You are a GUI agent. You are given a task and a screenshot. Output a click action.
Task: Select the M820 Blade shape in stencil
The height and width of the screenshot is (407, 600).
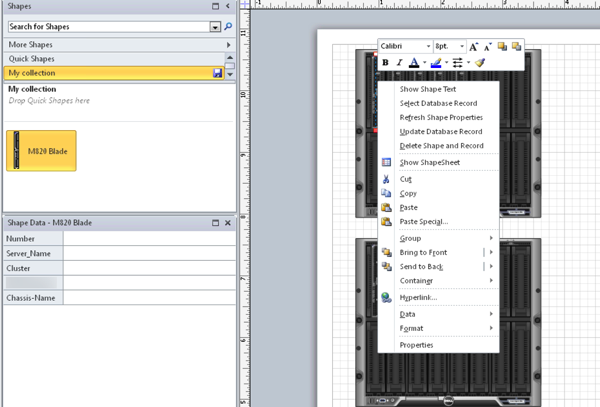(x=41, y=150)
